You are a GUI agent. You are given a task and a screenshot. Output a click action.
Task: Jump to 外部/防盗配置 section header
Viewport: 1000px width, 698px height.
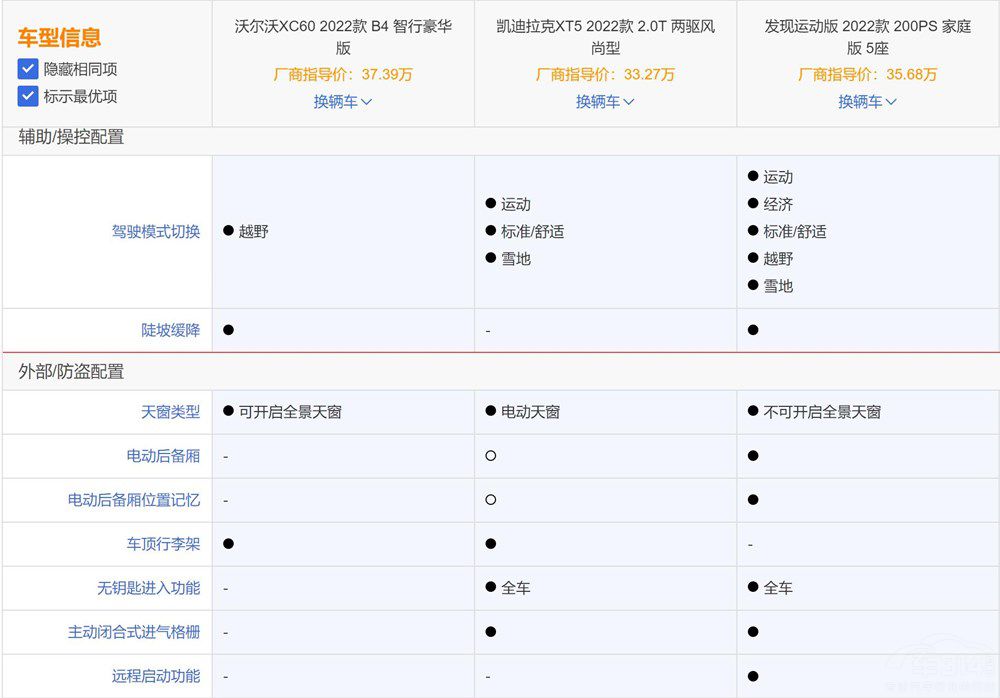click(71, 371)
